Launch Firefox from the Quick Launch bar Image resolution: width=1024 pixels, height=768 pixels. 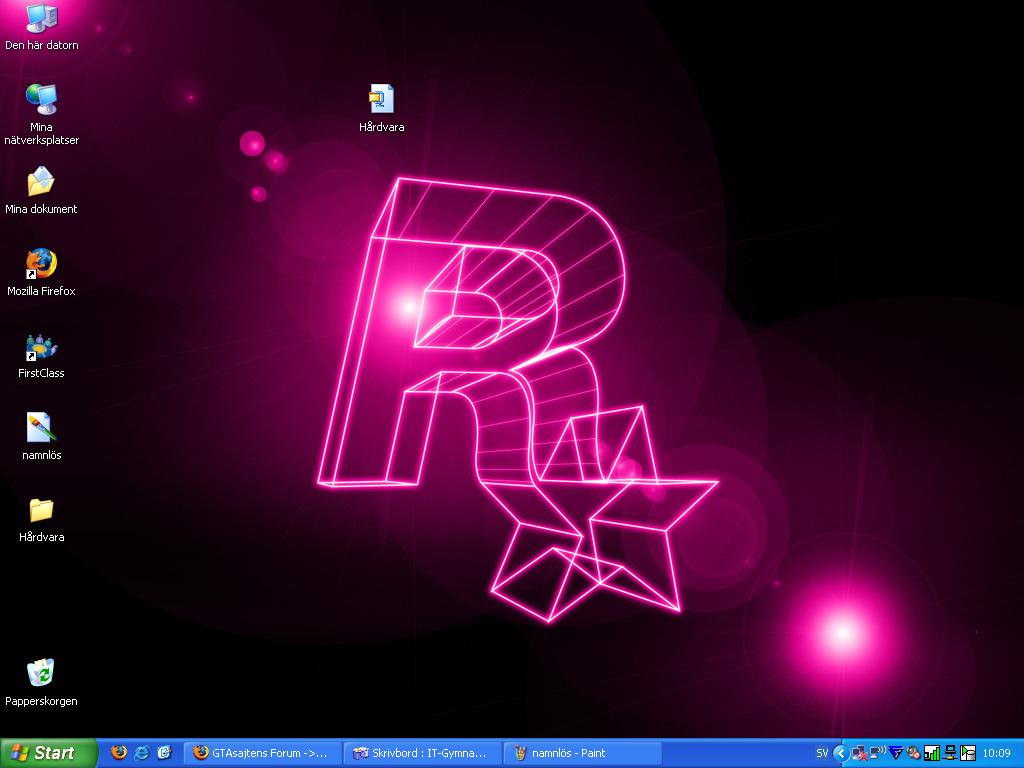pos(119,753)
